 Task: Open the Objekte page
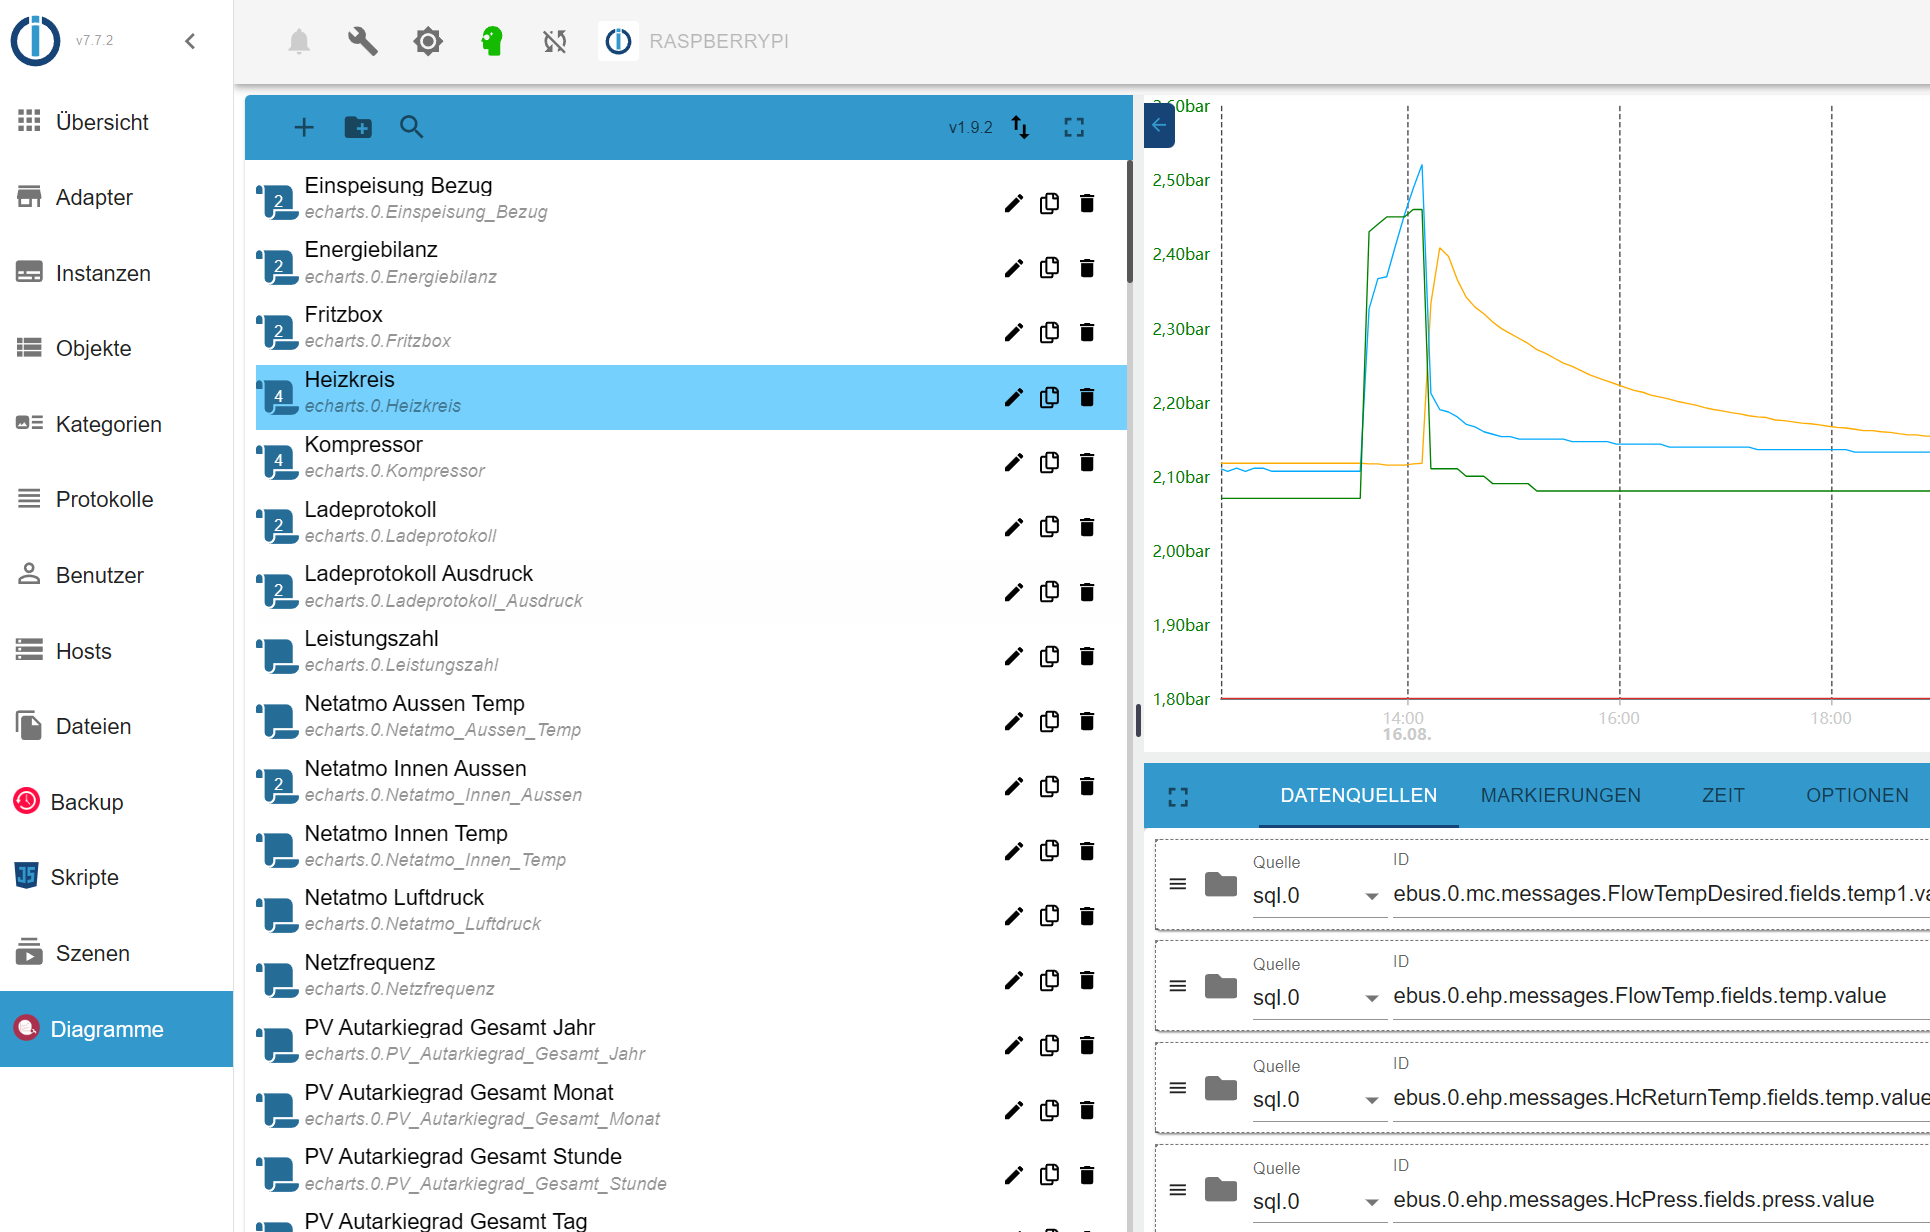pyautogui.click(x=116, y=348)
